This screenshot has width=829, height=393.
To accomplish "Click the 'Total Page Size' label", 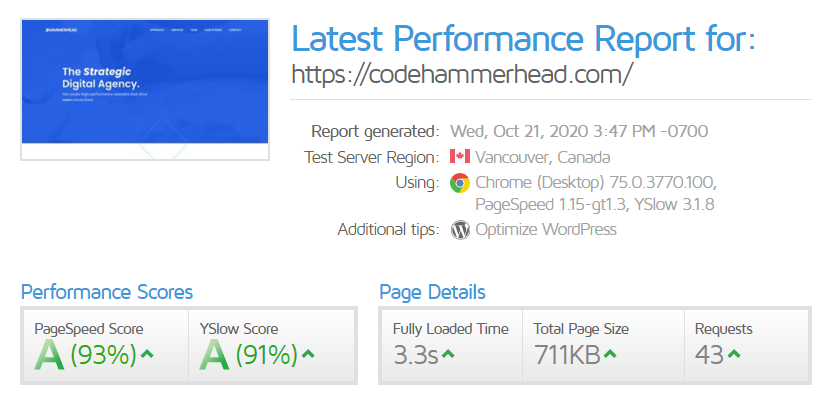I will [x=581, y=329].
